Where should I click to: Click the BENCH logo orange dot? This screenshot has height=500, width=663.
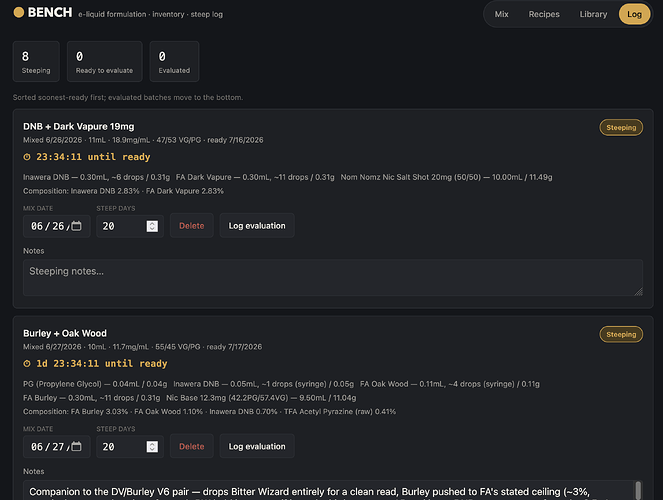(19, 12)
